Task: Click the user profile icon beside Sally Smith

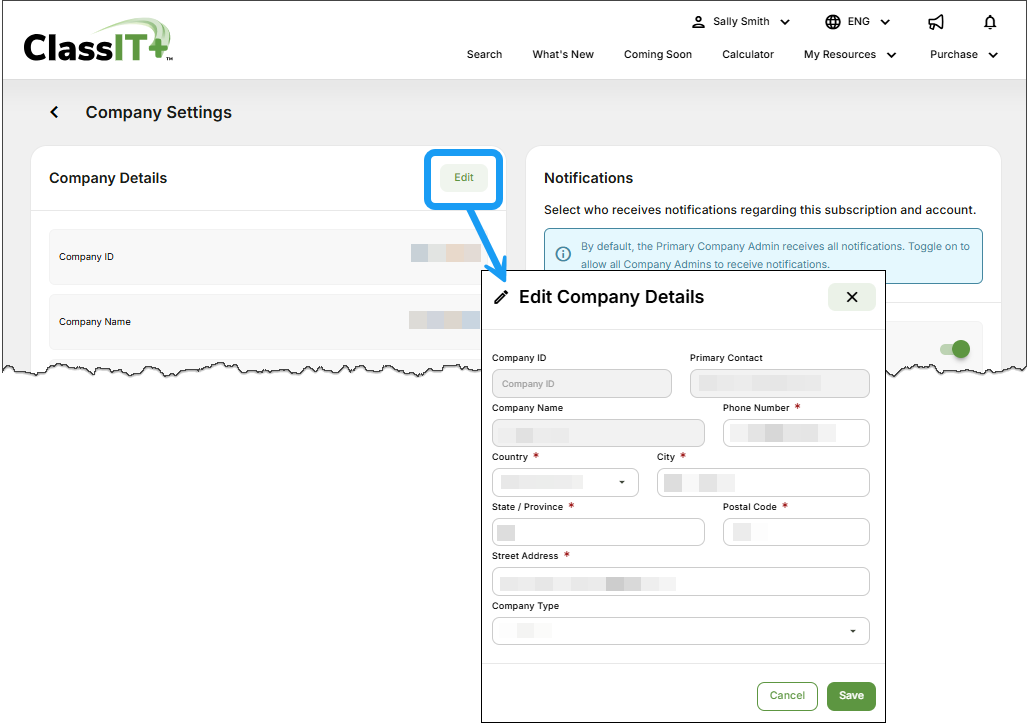Action: click(x=697, y=21)
